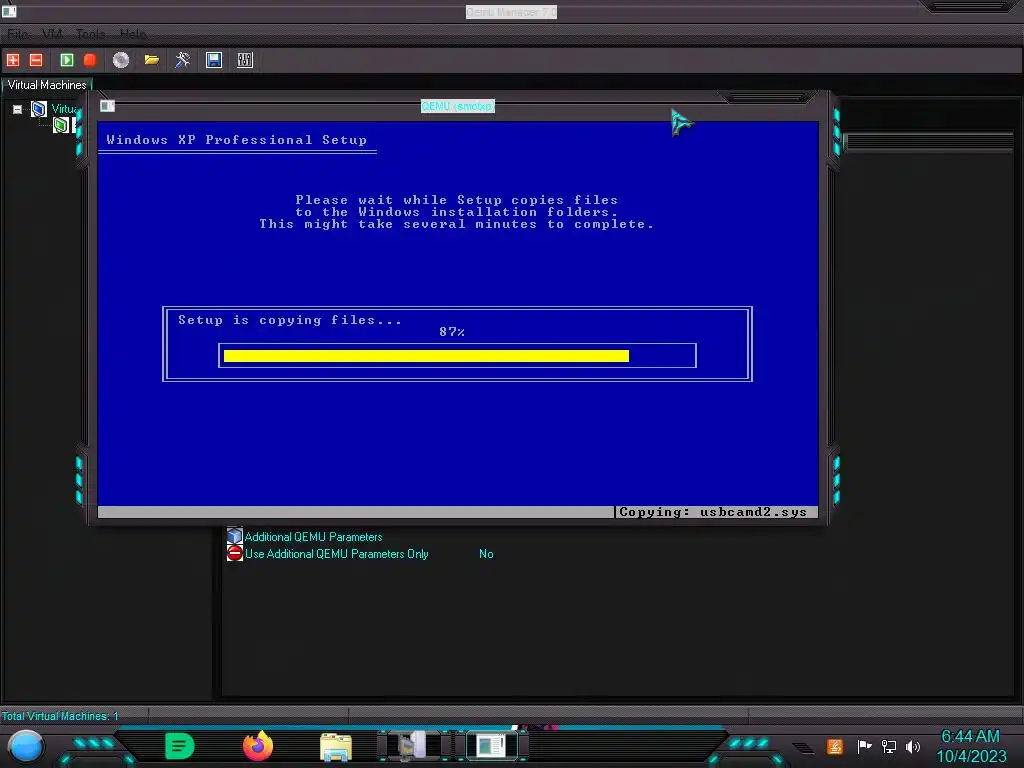Click the yellow copying progress bar
The width and height of the screenshot is (1024, 768).
[x=426, y=356]
